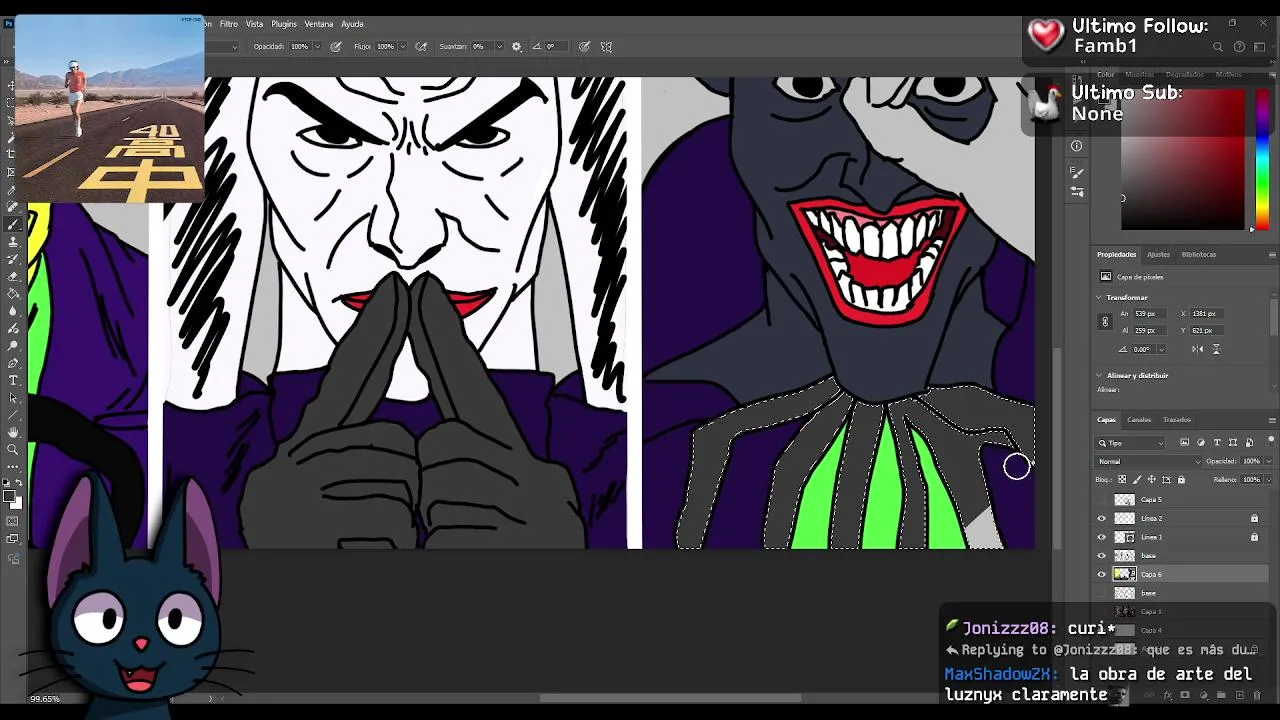Click the search icon at top right

point(1218,46)
